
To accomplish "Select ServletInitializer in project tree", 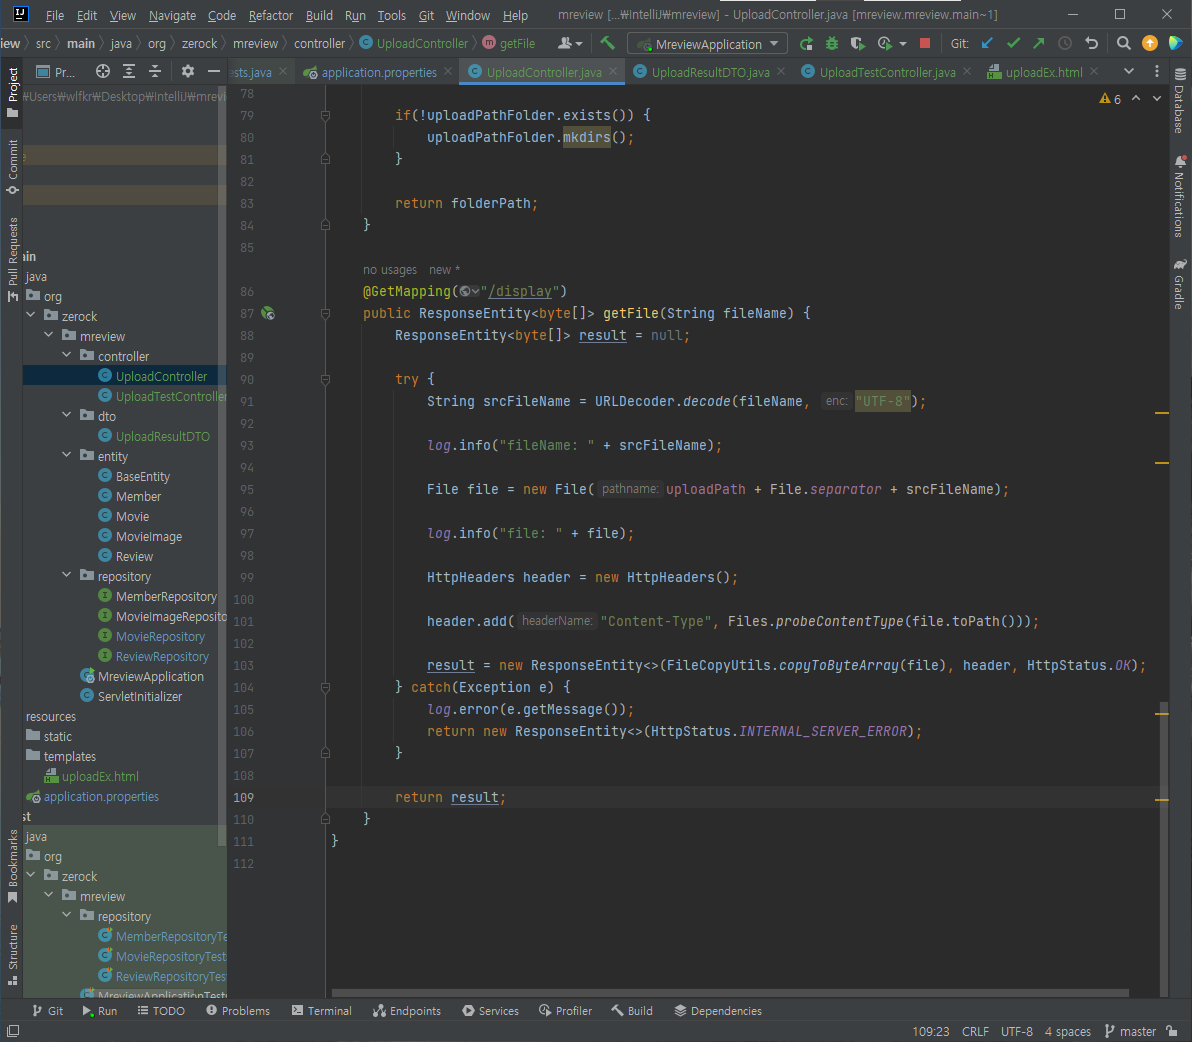I will pyautogui.click(x=139, y=696).
